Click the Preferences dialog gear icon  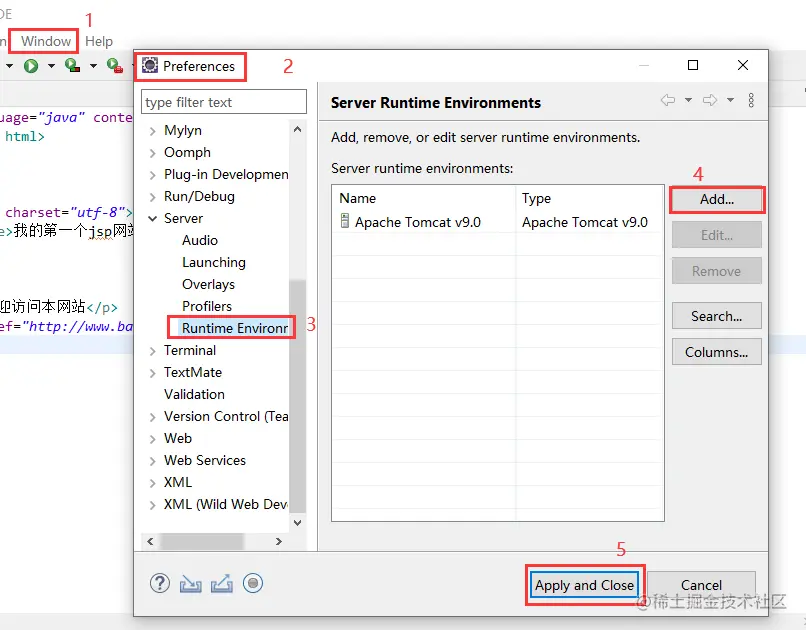click(x=150, y=65)
